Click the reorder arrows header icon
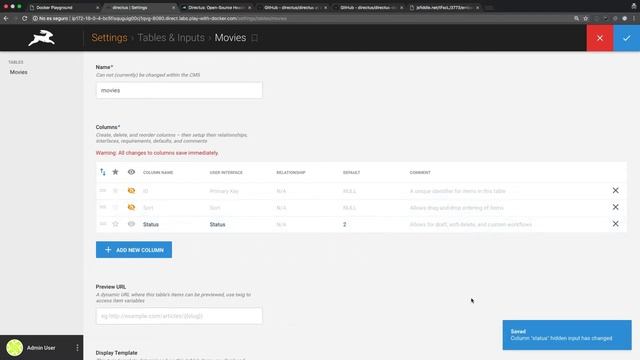Screen dimensions: 640x360 pyautogui.click(x=103, y=172)
